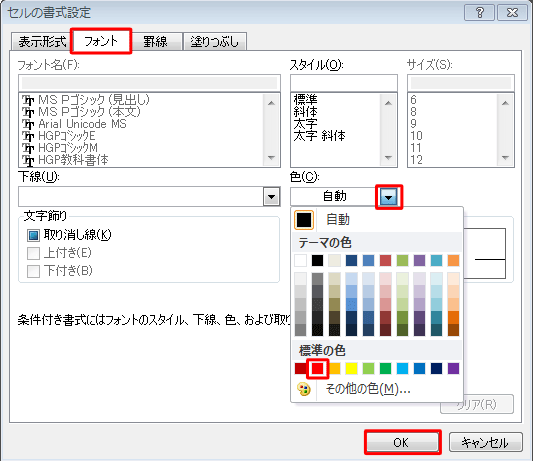Toggle the 取り消し線(K) checkbox

click(x=33, y=235)
